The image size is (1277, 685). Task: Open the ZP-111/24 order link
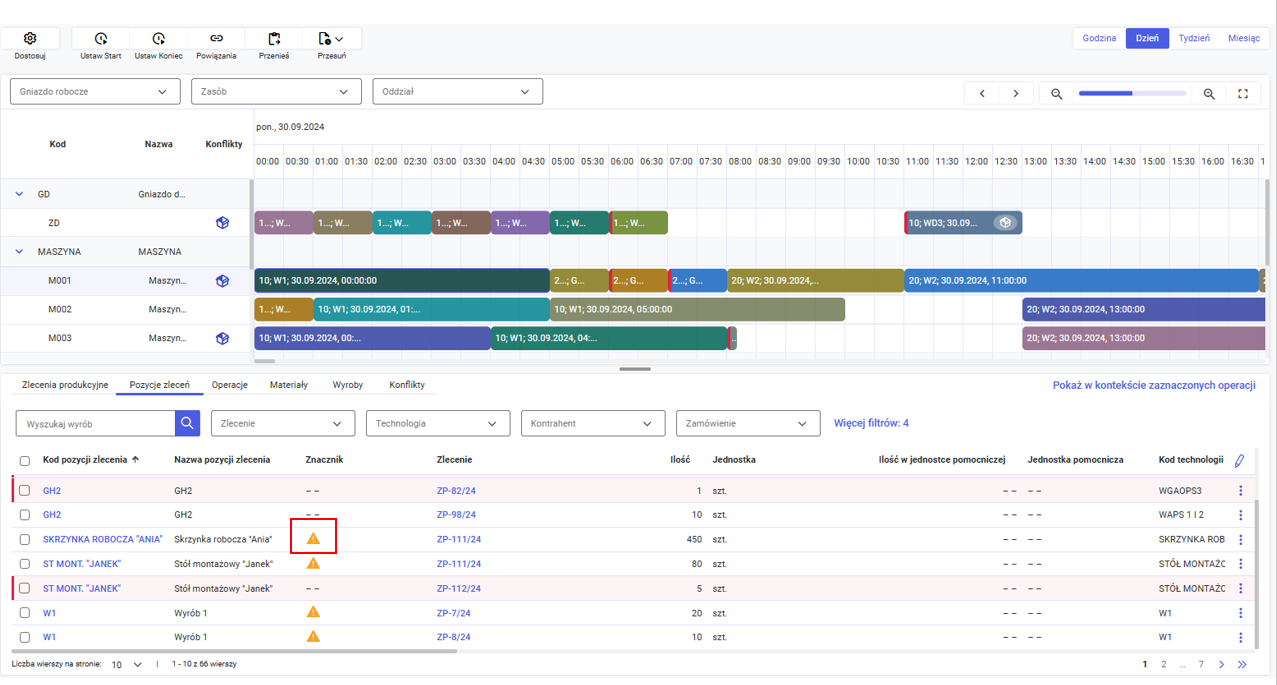[x=459, y=540]
